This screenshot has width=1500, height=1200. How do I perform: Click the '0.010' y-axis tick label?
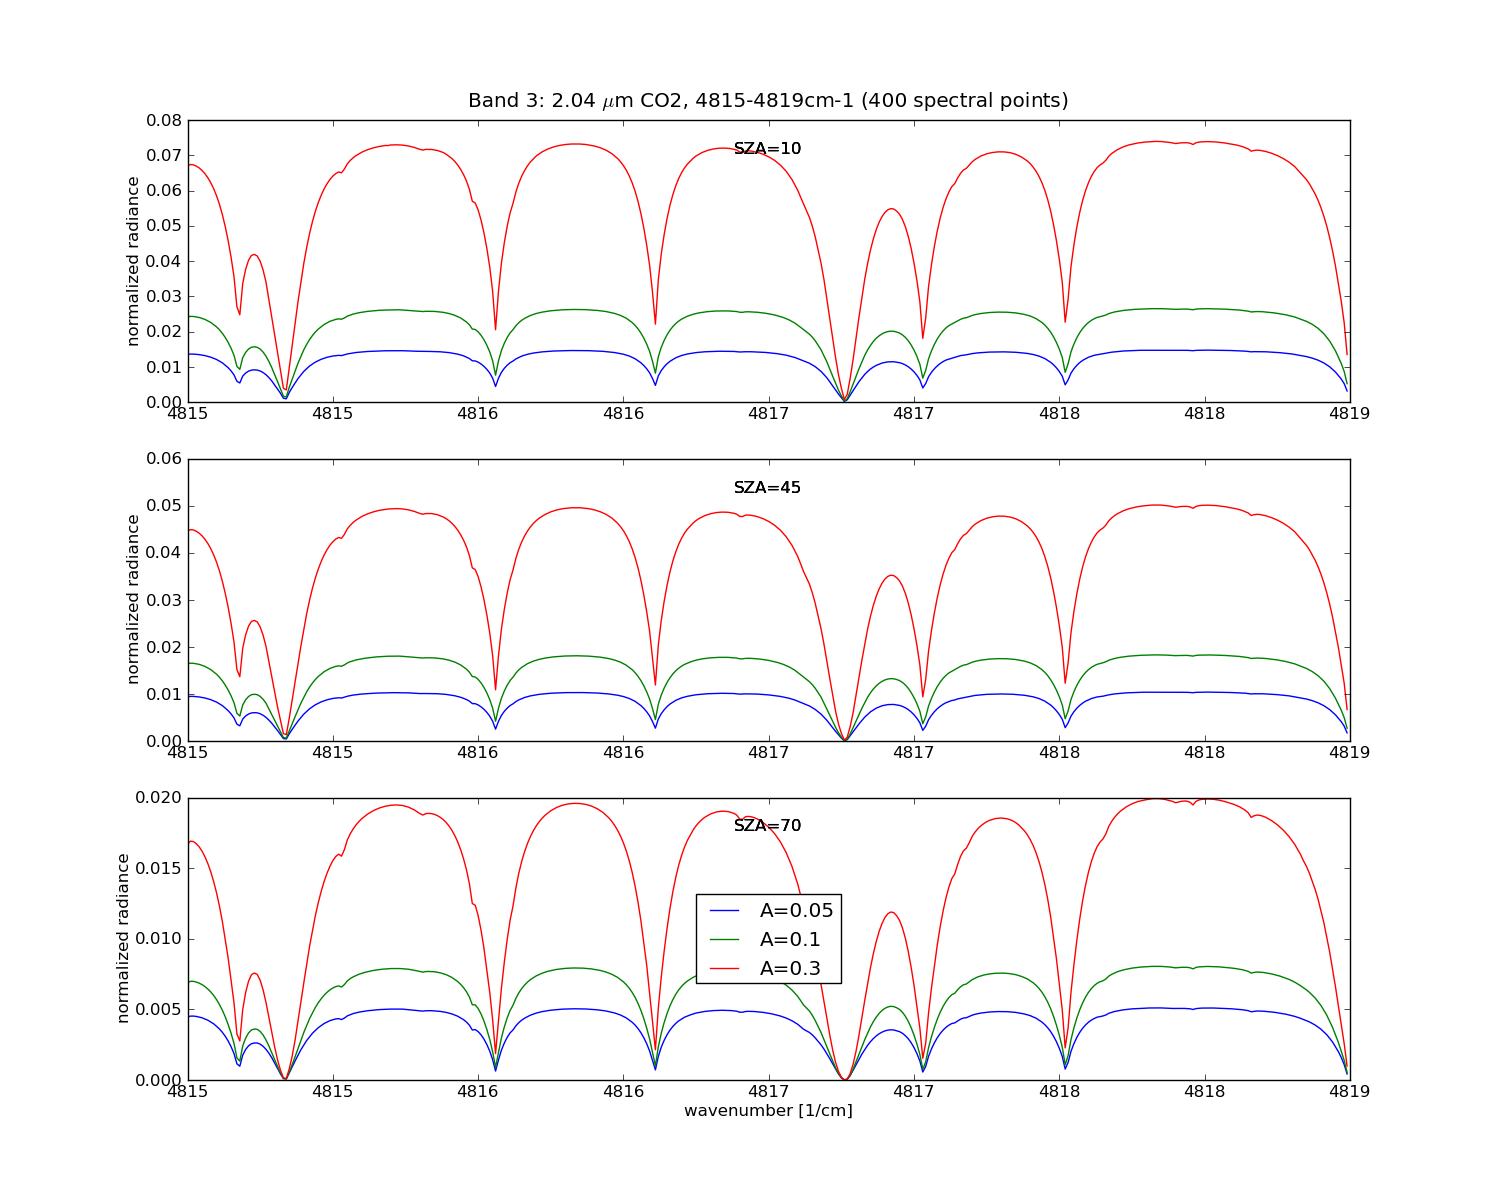pyautogui.click(x=157, y=939)
